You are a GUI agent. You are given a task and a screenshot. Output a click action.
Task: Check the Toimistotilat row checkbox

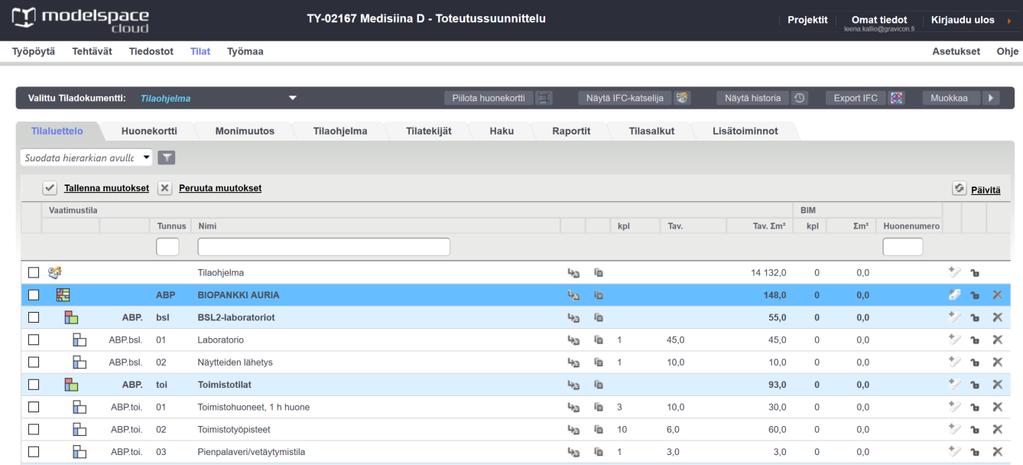coord(33,384)
